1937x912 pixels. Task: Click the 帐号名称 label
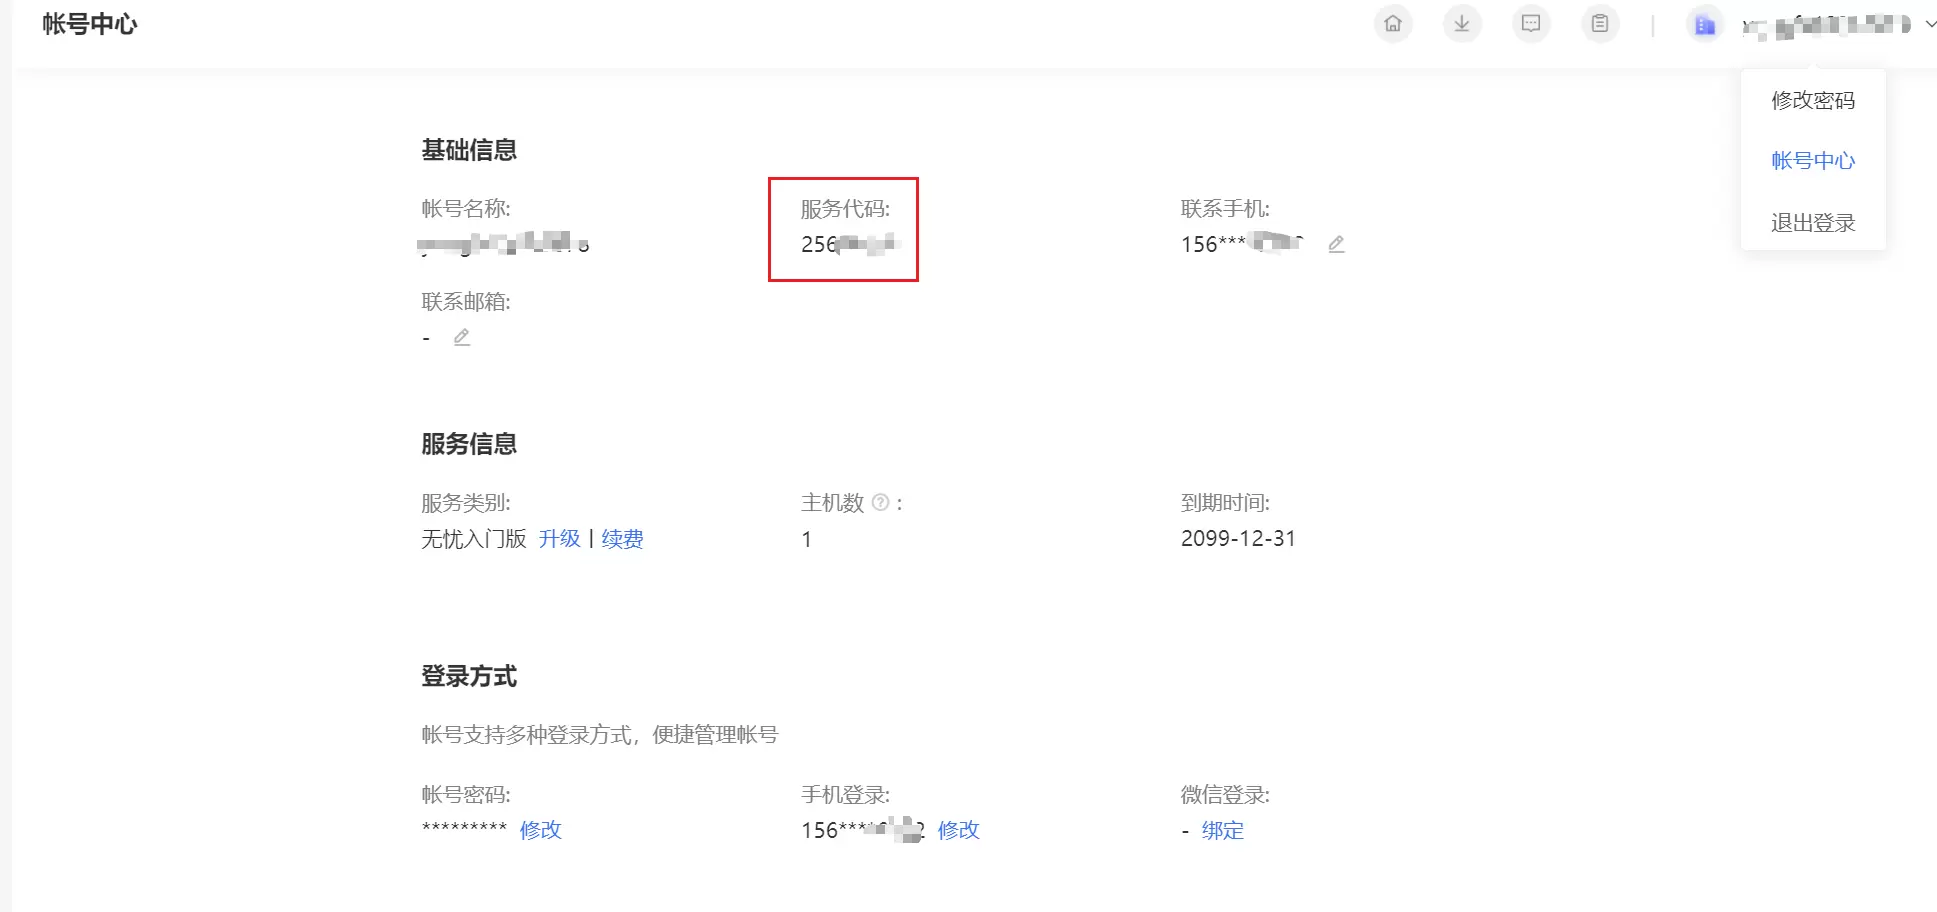(x=466, y=209)
